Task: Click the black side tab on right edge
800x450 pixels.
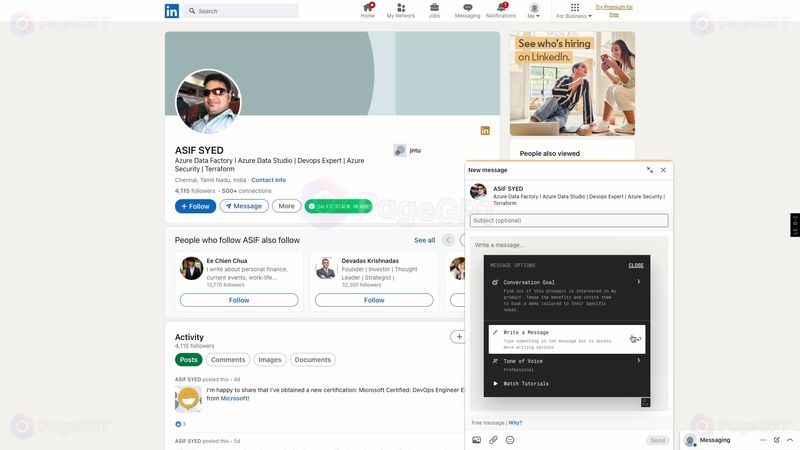Action: point(795,225)
